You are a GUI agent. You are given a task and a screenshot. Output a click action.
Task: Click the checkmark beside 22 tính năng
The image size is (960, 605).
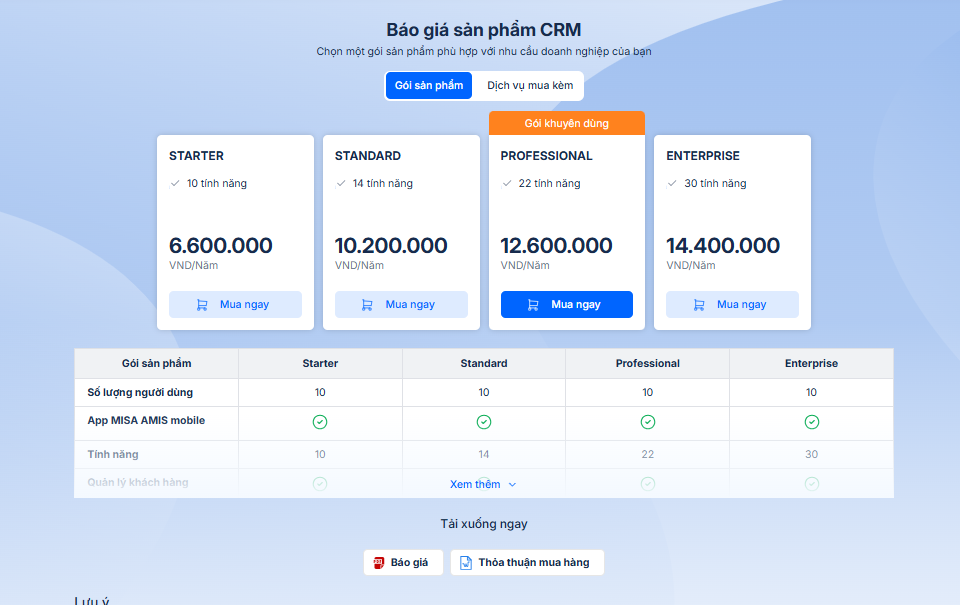[x=506, y=183]
